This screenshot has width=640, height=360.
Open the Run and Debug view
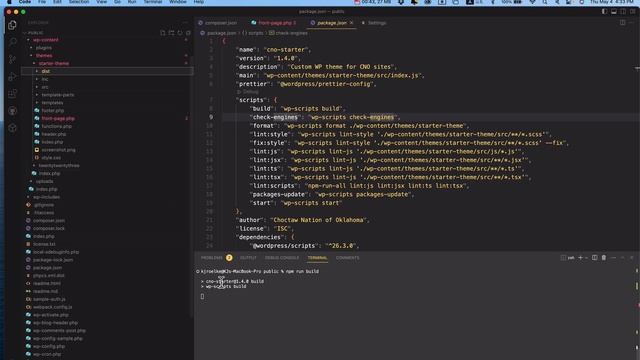click(x=12, y=76)
